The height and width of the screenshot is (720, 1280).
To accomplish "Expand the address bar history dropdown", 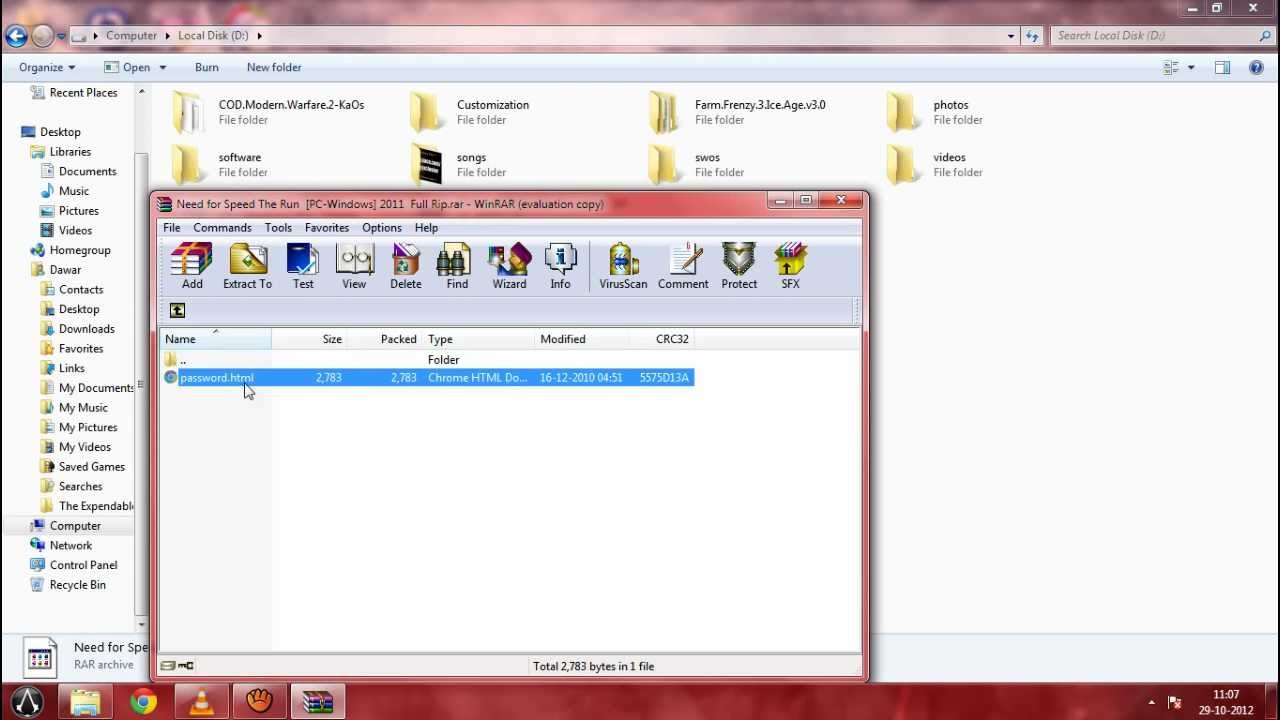I will point(1011,36).
